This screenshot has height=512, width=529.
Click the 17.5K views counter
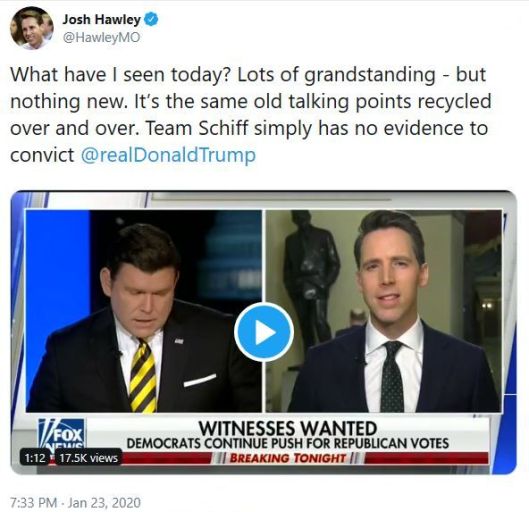(x=88, y=458)
